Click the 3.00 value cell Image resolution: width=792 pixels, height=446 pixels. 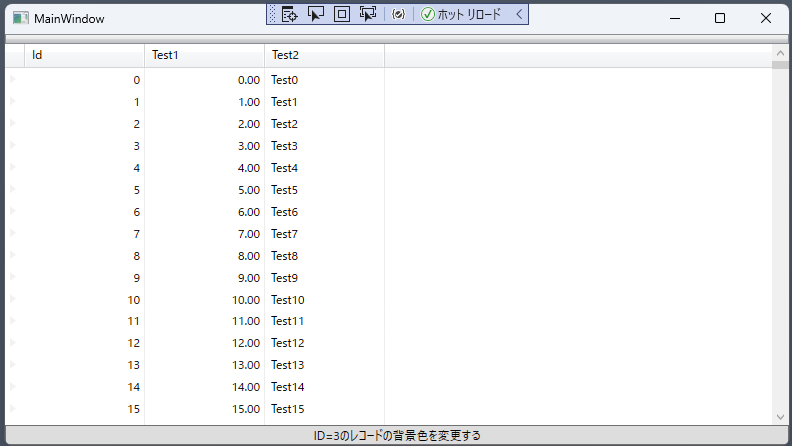click(x=205, y=146)
